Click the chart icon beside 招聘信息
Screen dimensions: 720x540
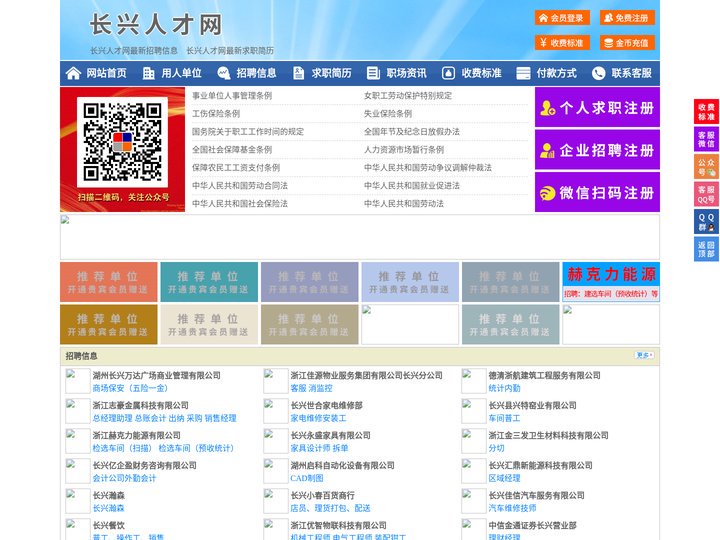pyautogui.click(x=224, y=73)
